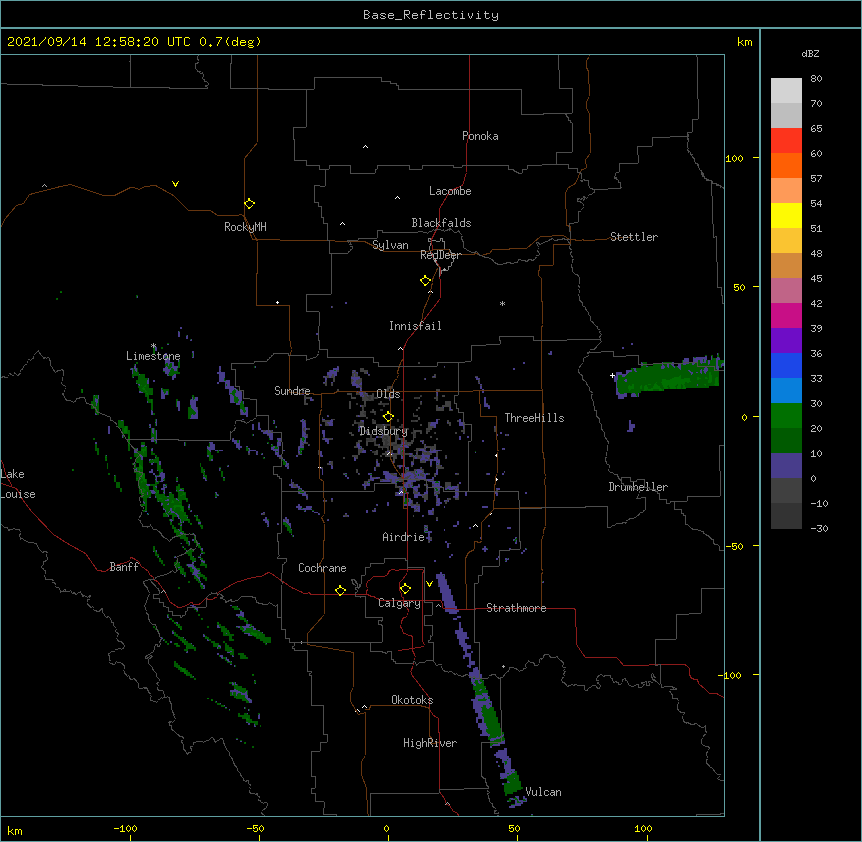Click the asterisk marker east of Innisfail

pyautogui.click(x=502, y=304)
